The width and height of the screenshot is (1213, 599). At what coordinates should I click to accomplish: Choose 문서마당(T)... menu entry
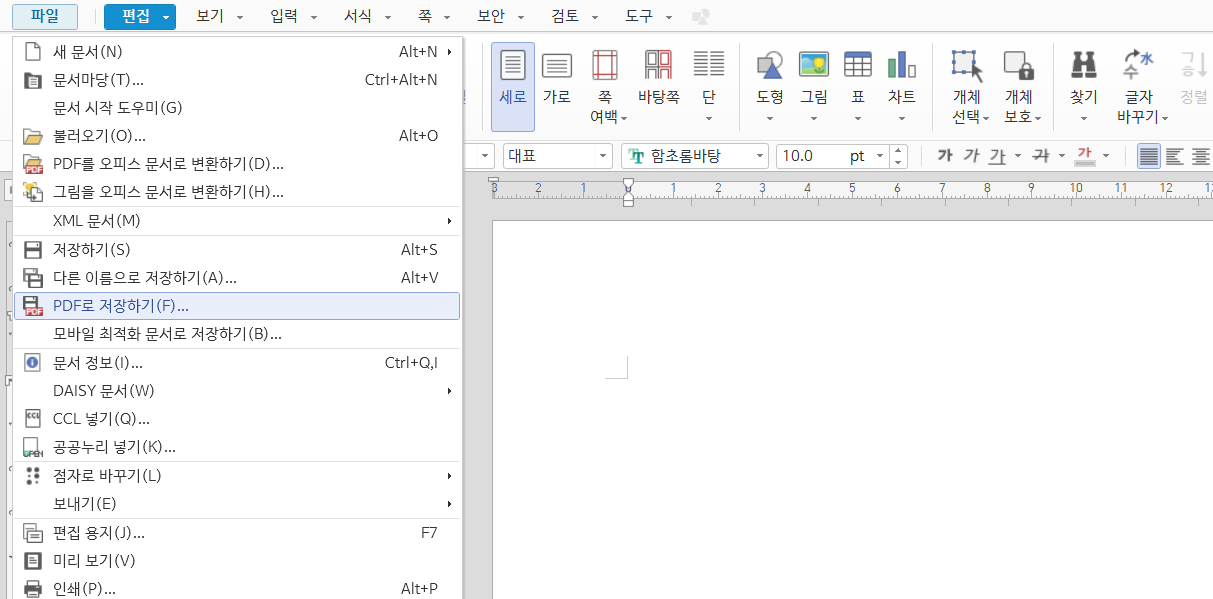[237, 80]
